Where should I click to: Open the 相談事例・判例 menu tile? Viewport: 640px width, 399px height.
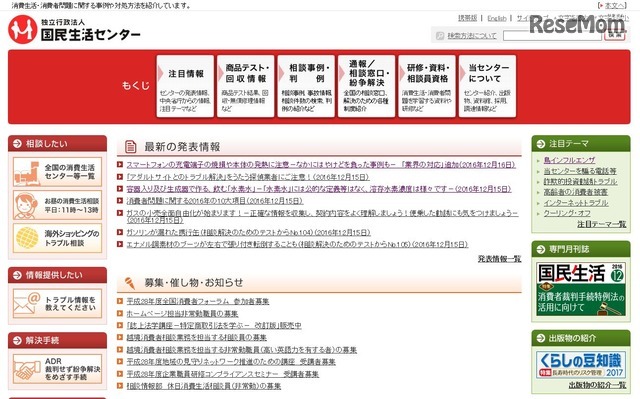306,86
